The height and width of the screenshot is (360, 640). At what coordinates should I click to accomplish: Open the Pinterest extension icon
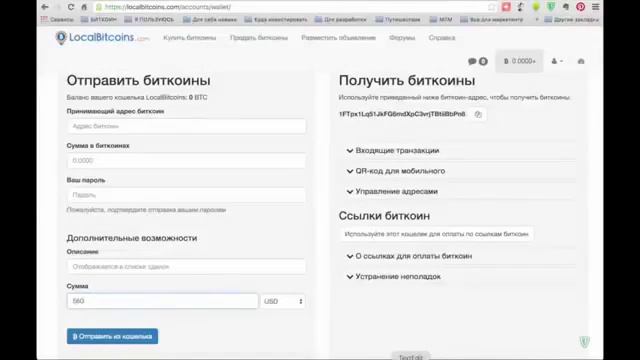tap(580, 7)
